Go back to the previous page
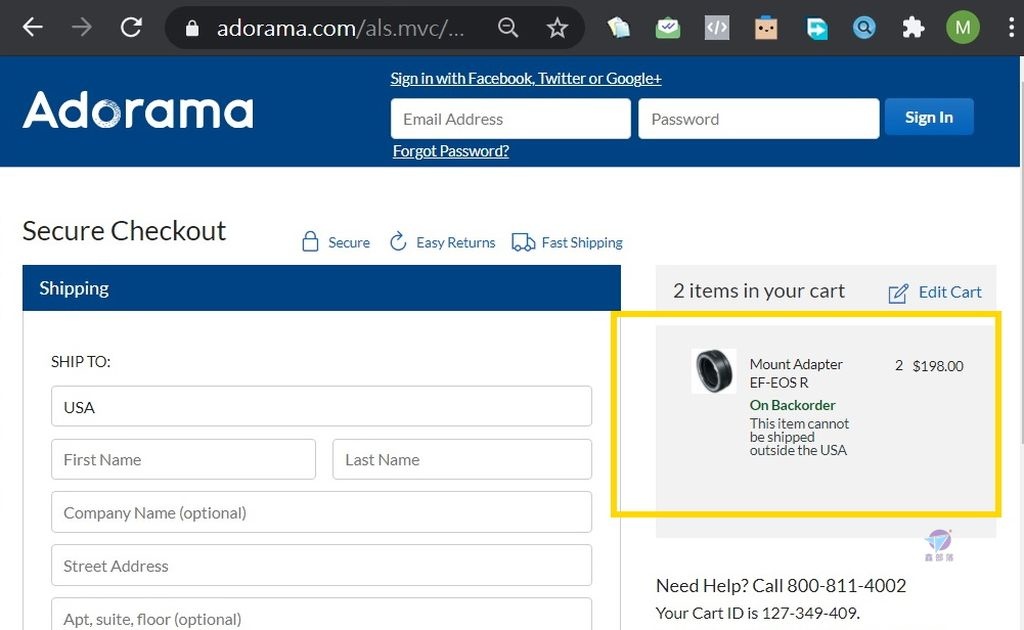 pos(32,27)
